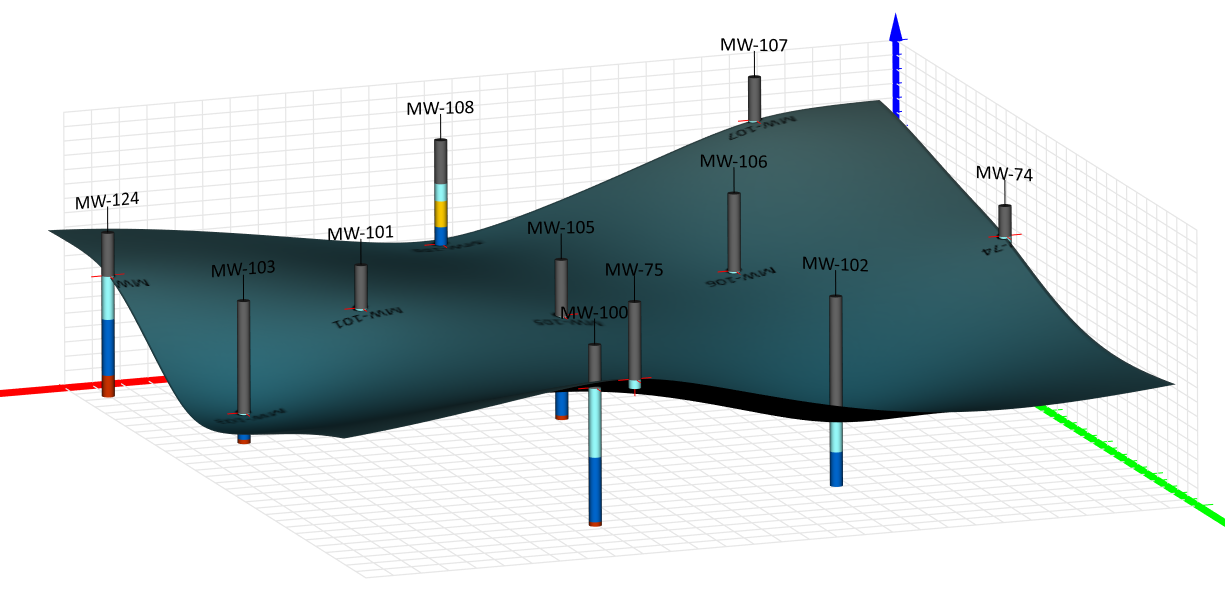Select the dark blue interval of MW-102
This screenshot has width=1225, height=593.
pos(836,468)
